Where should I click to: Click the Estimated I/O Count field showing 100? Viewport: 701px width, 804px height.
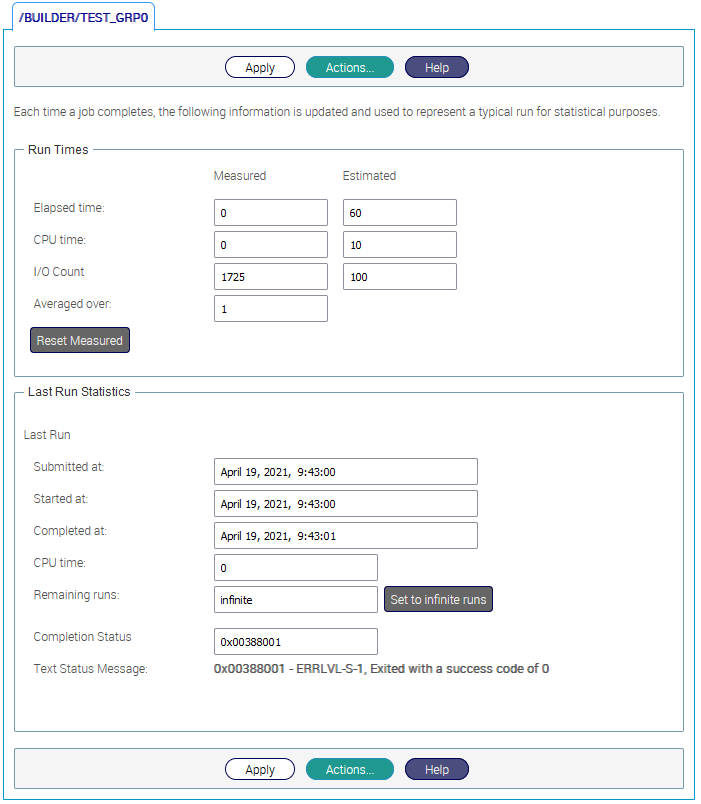click(x=399, y=277)
